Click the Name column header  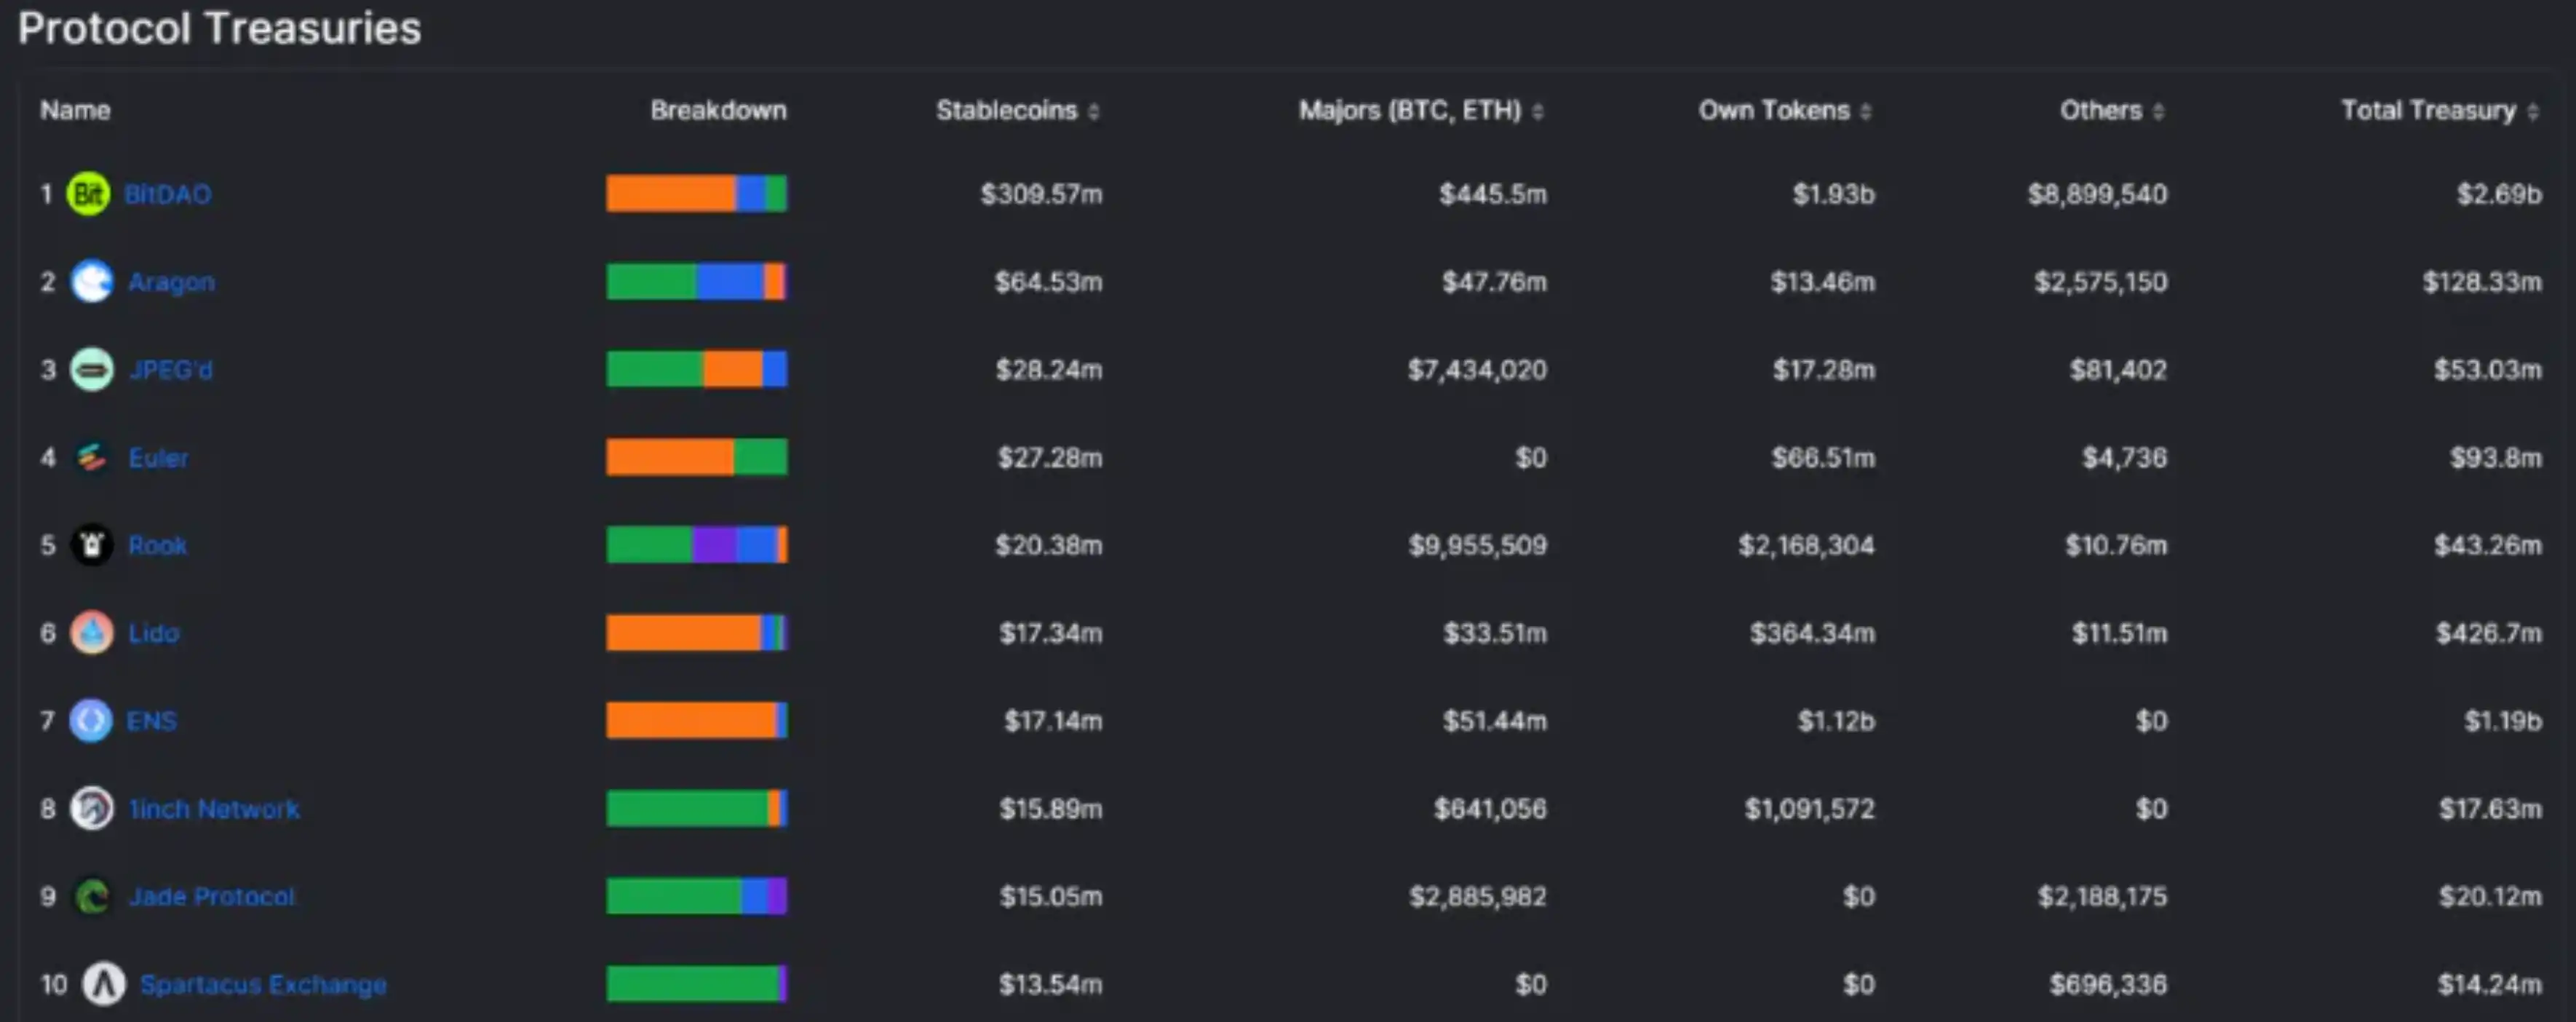tap(75, 110)
